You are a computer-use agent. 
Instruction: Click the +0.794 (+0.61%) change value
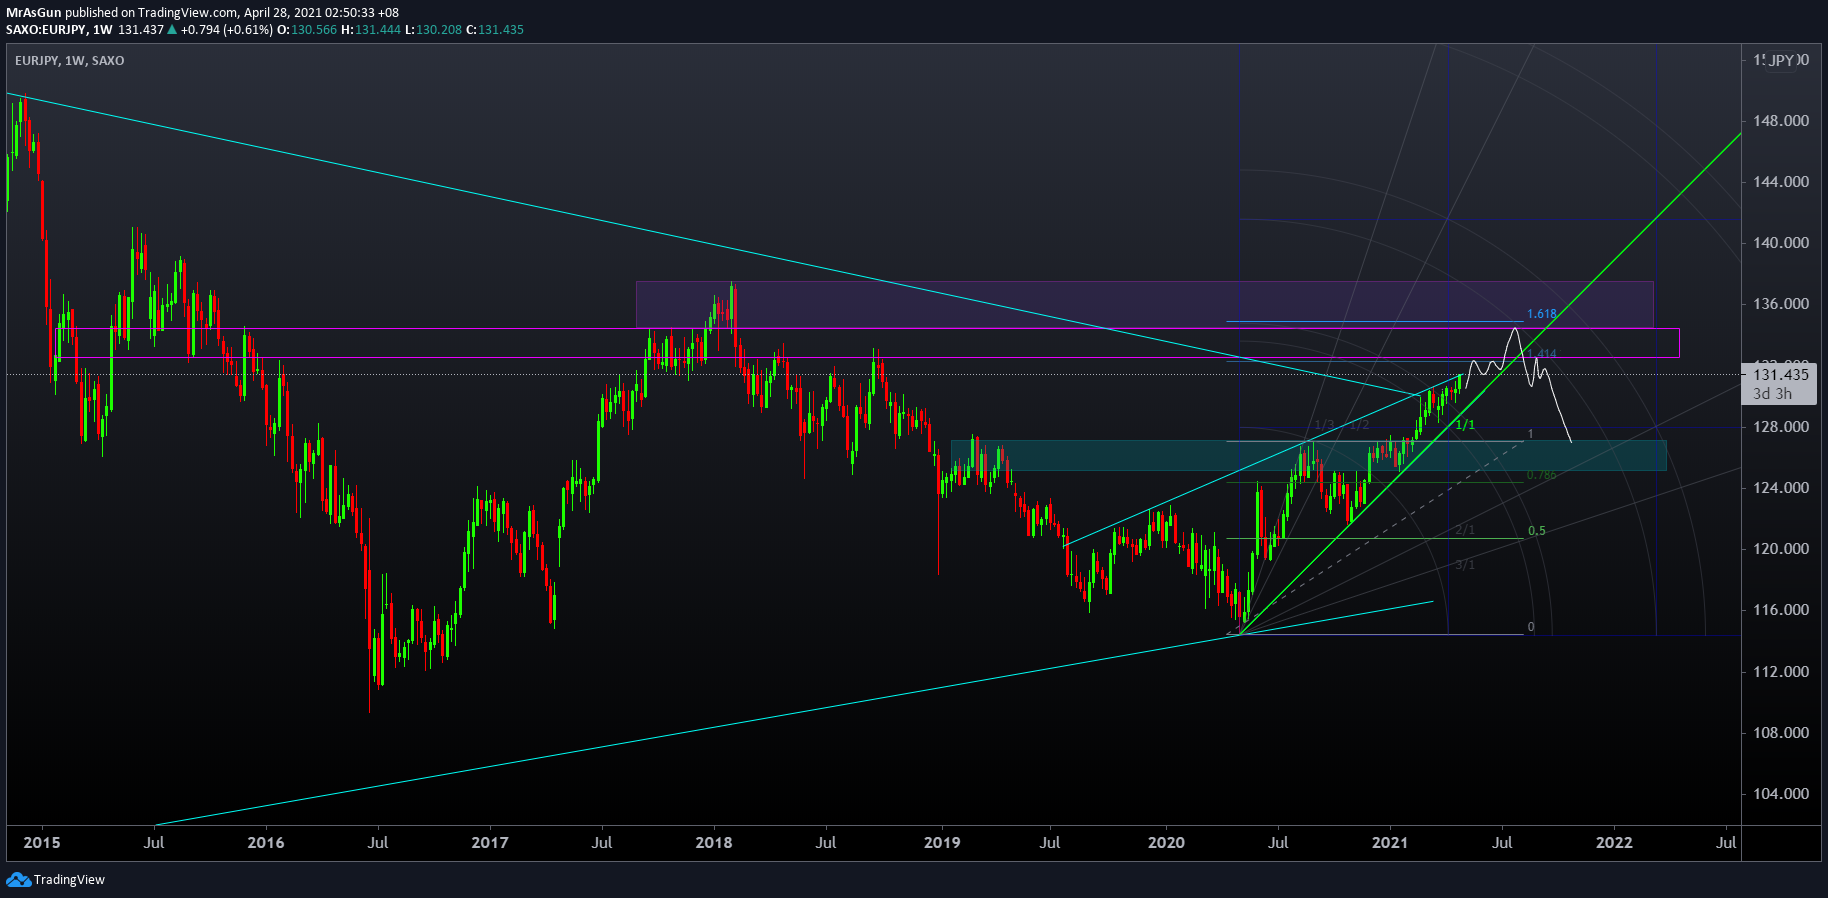tap(226, 30)
